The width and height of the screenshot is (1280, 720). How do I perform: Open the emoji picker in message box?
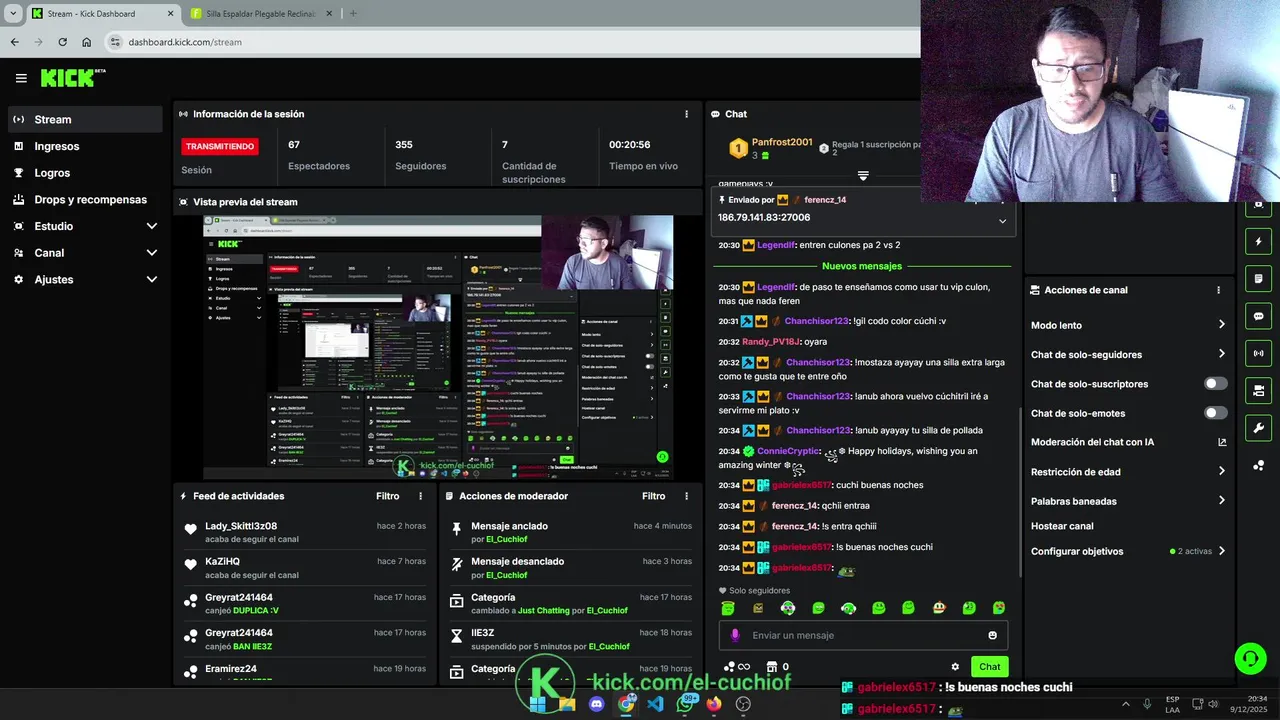[992, 635]
